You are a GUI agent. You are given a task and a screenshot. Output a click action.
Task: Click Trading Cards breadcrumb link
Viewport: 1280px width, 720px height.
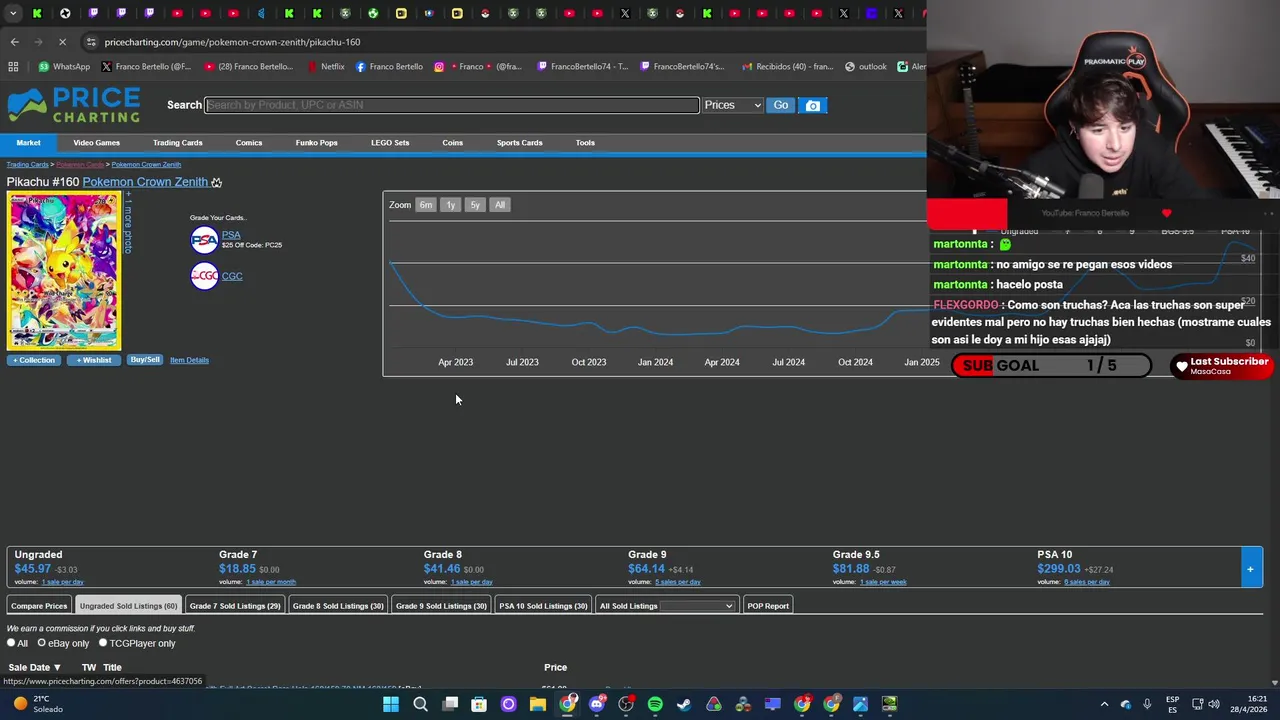point(27,164)
